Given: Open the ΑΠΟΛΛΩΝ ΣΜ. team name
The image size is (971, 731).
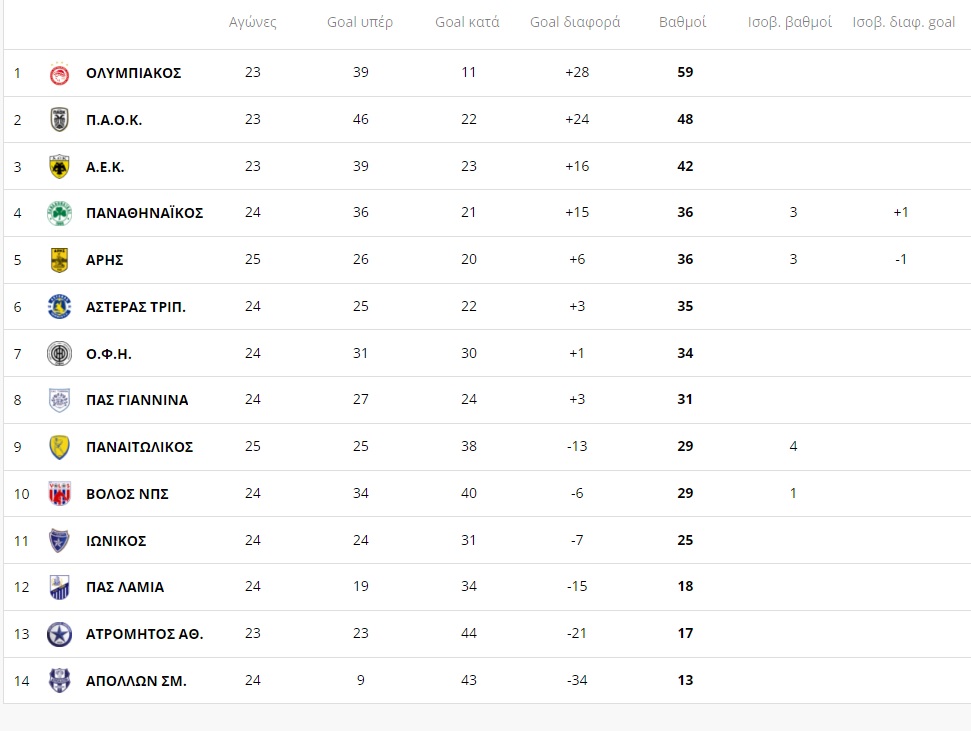Looking at the screenshot, I should pyautogui.click(x=136, y=681).
